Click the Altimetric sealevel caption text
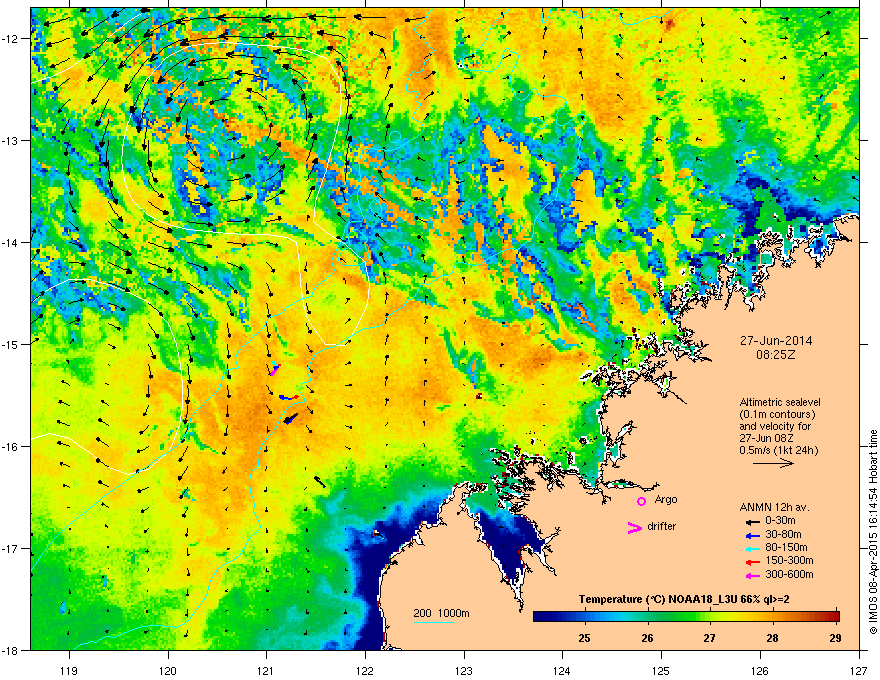Viewport: 880px width, 680px height. [x=780, y=402]
